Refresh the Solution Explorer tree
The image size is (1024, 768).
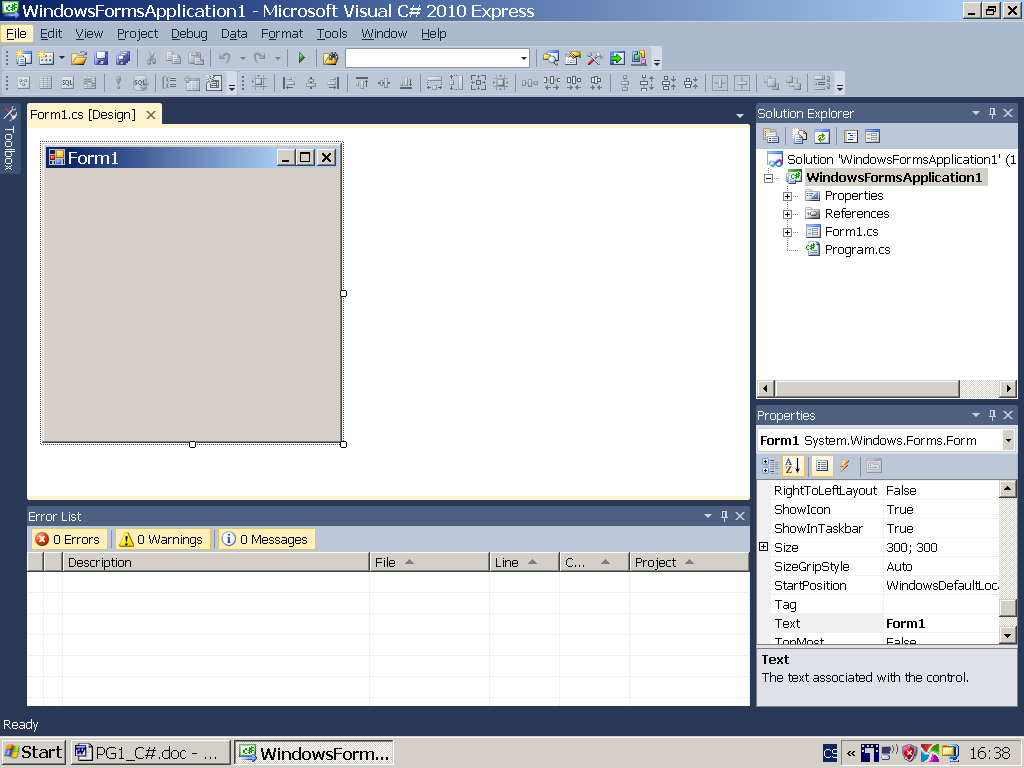(822, 136)
